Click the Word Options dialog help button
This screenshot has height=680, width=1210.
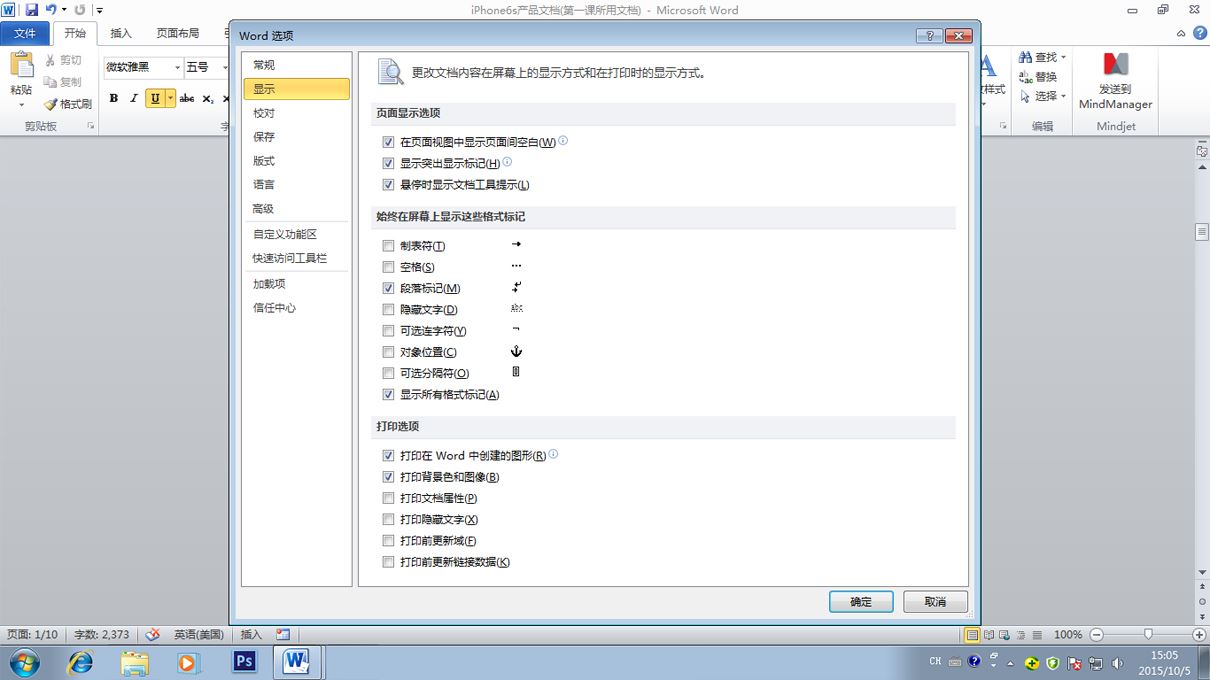[928, 35]
